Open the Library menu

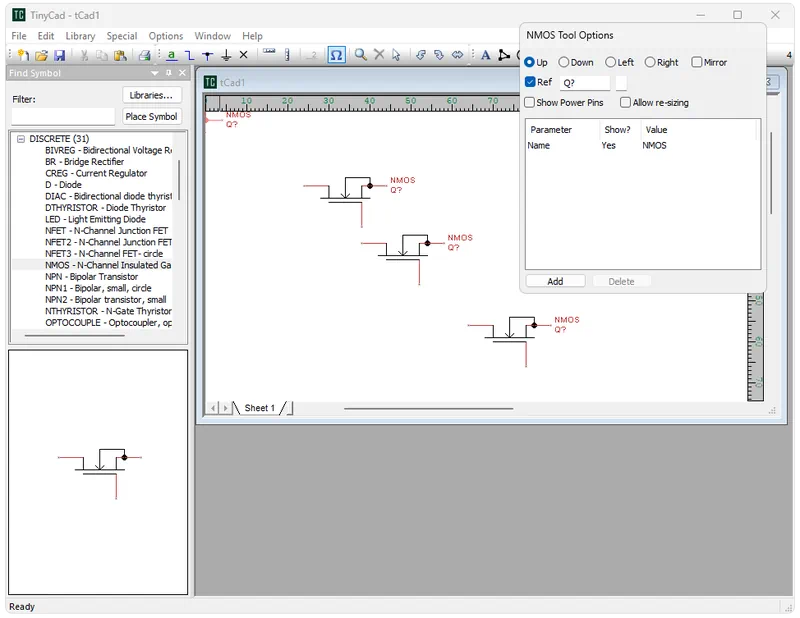click(x=80, y=36)
